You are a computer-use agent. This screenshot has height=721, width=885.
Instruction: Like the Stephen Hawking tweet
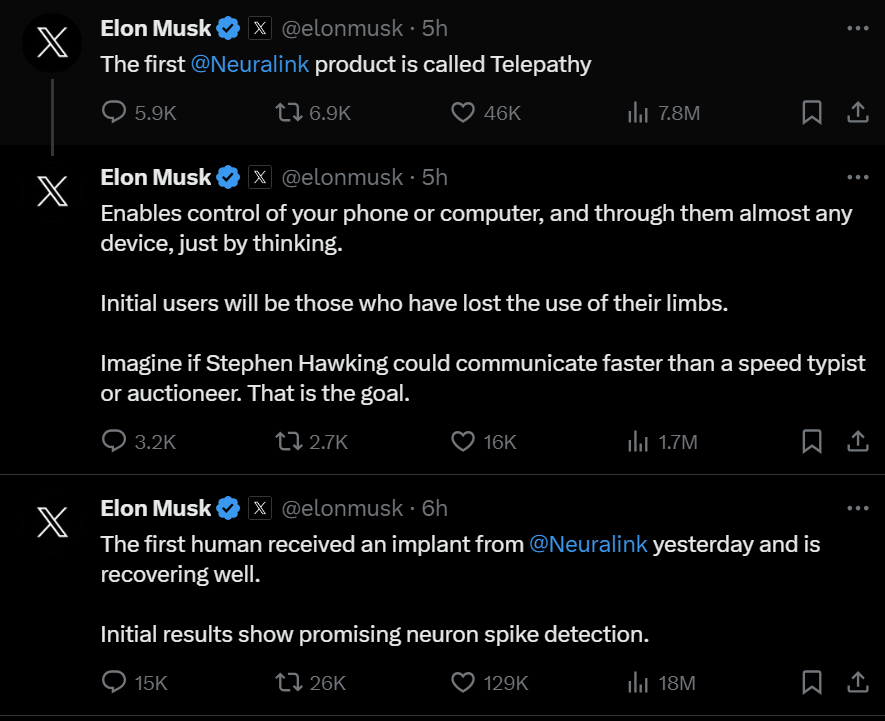(462, 441)
